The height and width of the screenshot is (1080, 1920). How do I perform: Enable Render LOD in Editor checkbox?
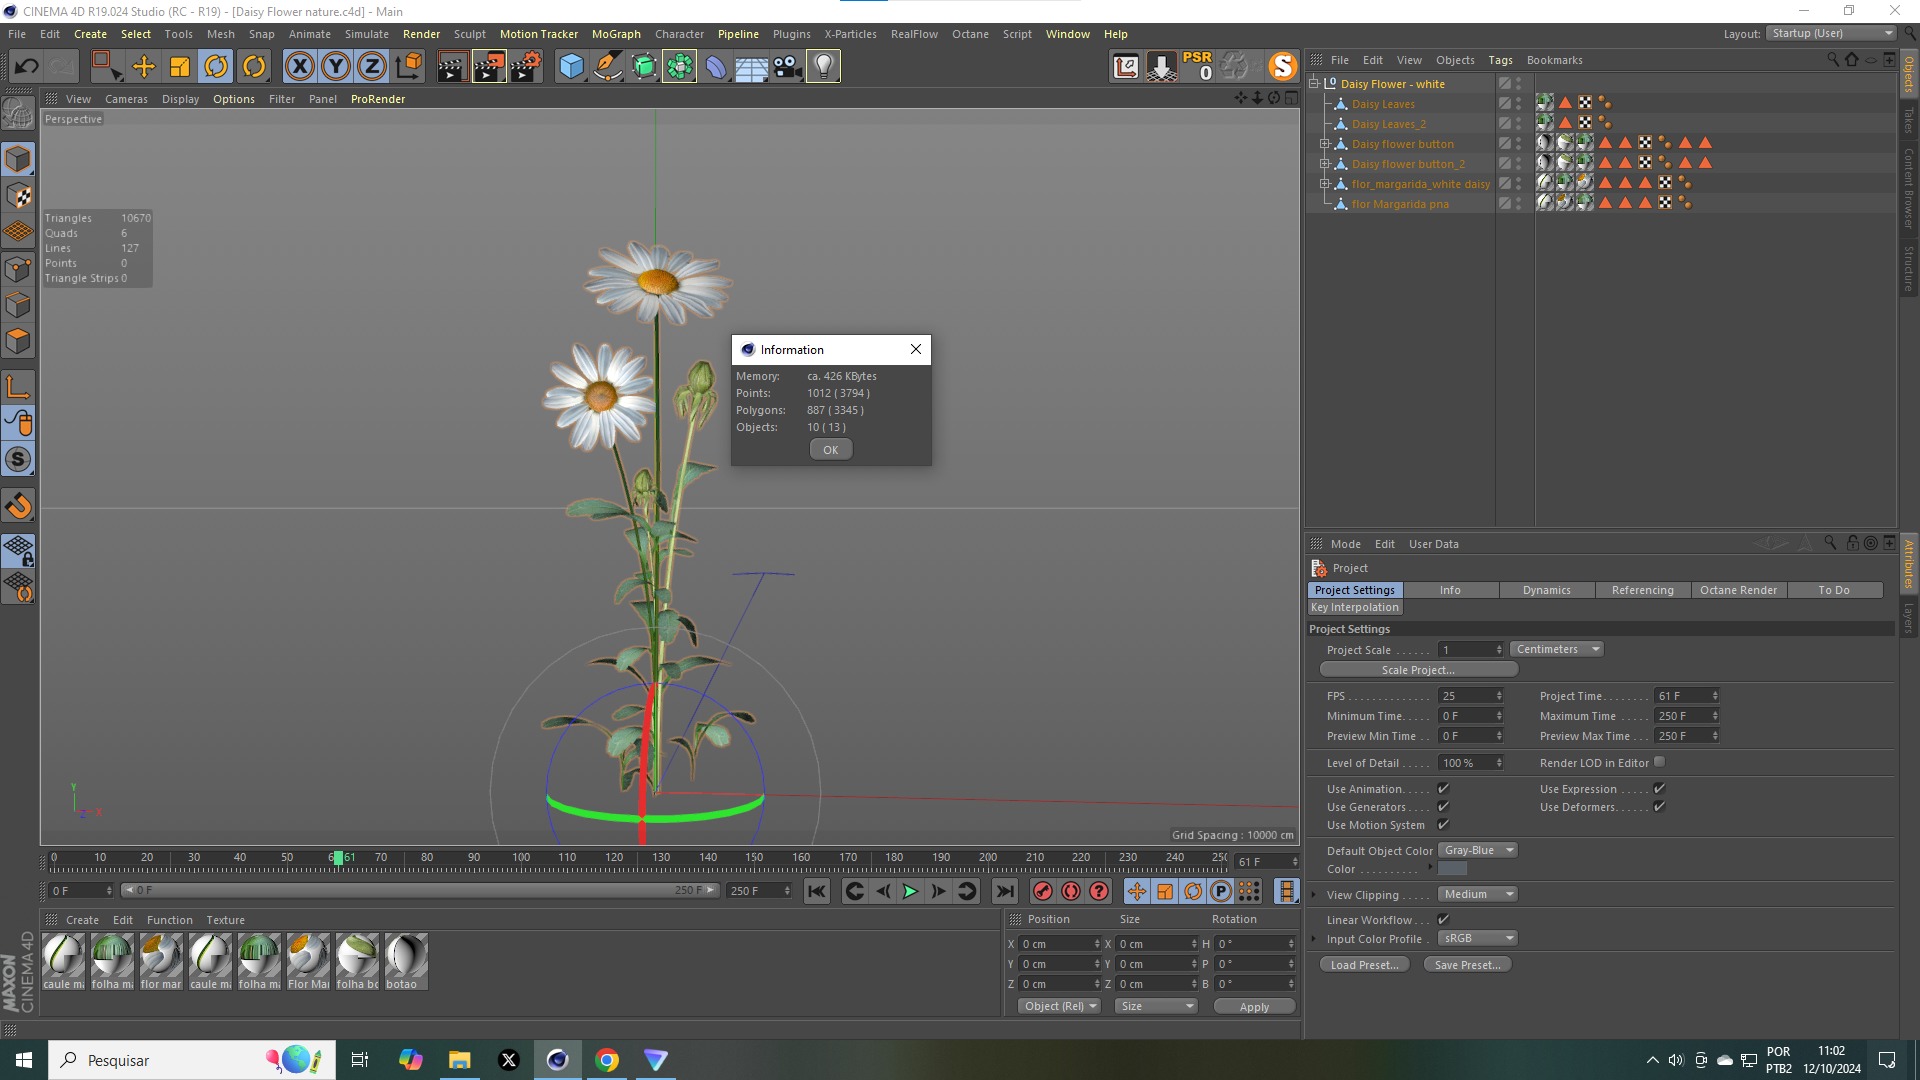tap(1660, 762)
